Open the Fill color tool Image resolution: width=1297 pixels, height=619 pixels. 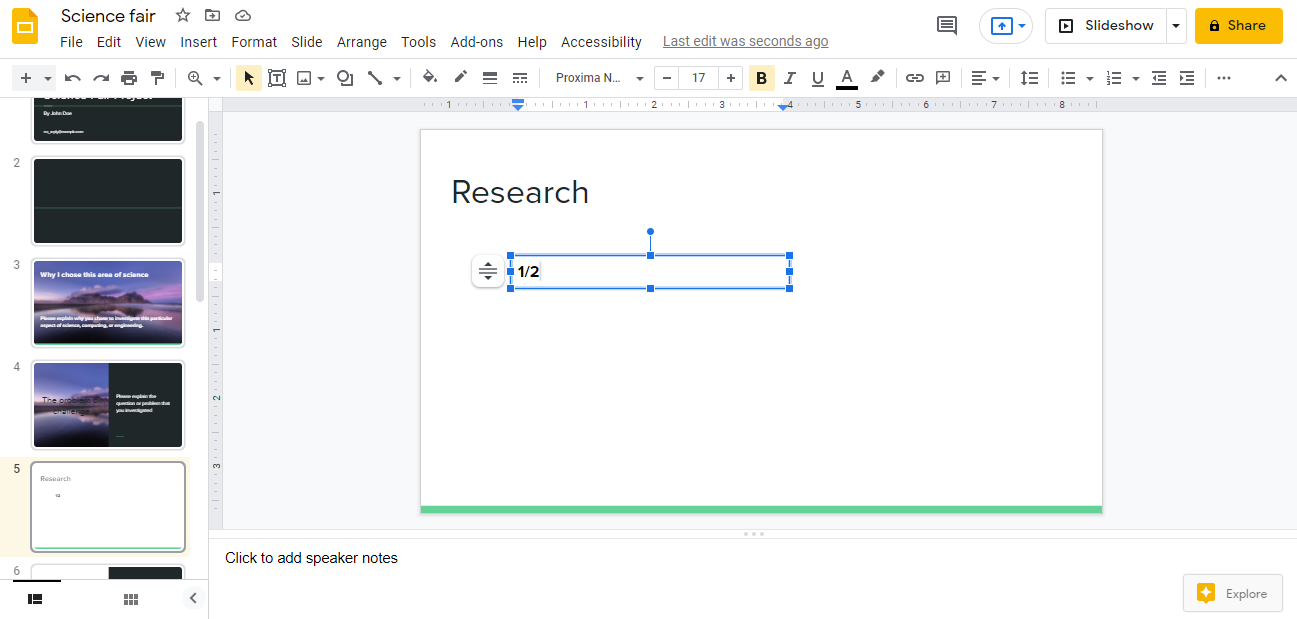[x=430, y=77]
